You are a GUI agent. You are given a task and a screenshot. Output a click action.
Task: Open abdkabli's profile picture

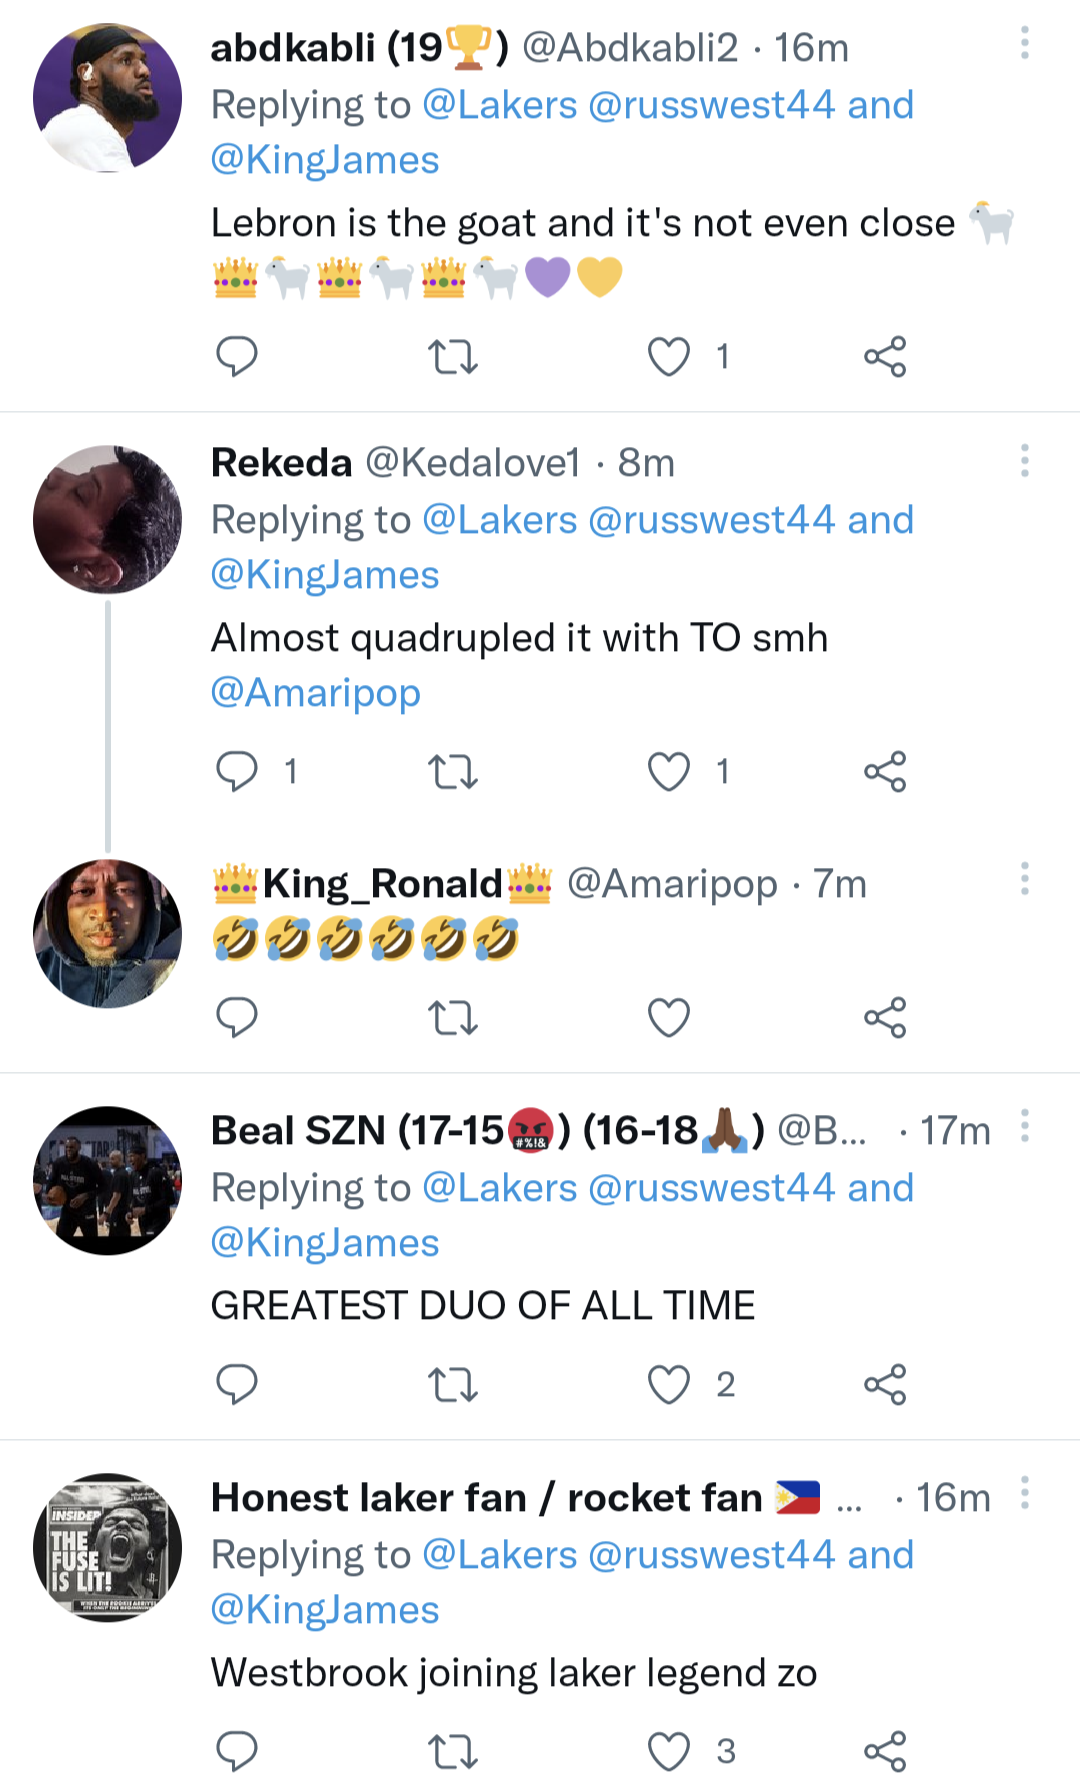pyautogui.click(x=107, y=99)
